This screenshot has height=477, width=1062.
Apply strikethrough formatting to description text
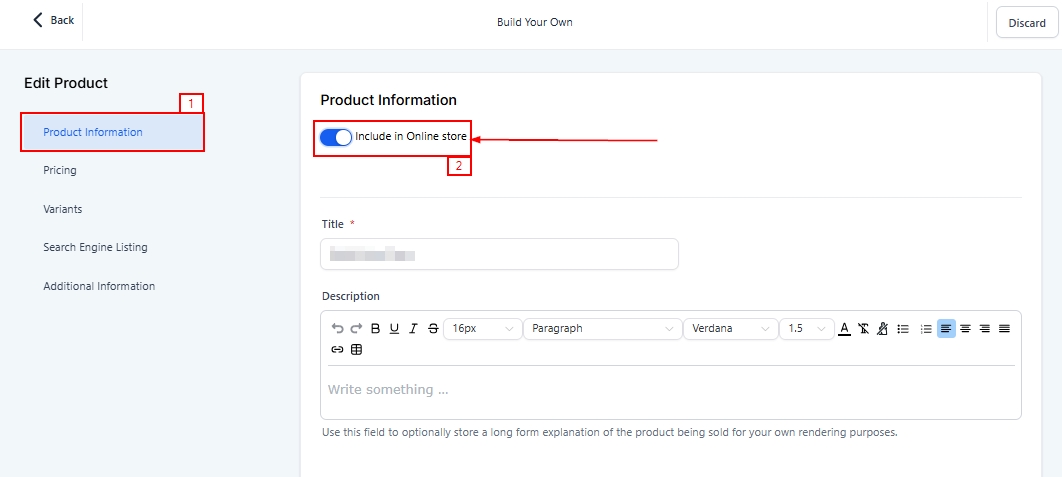tap(432, 328)
